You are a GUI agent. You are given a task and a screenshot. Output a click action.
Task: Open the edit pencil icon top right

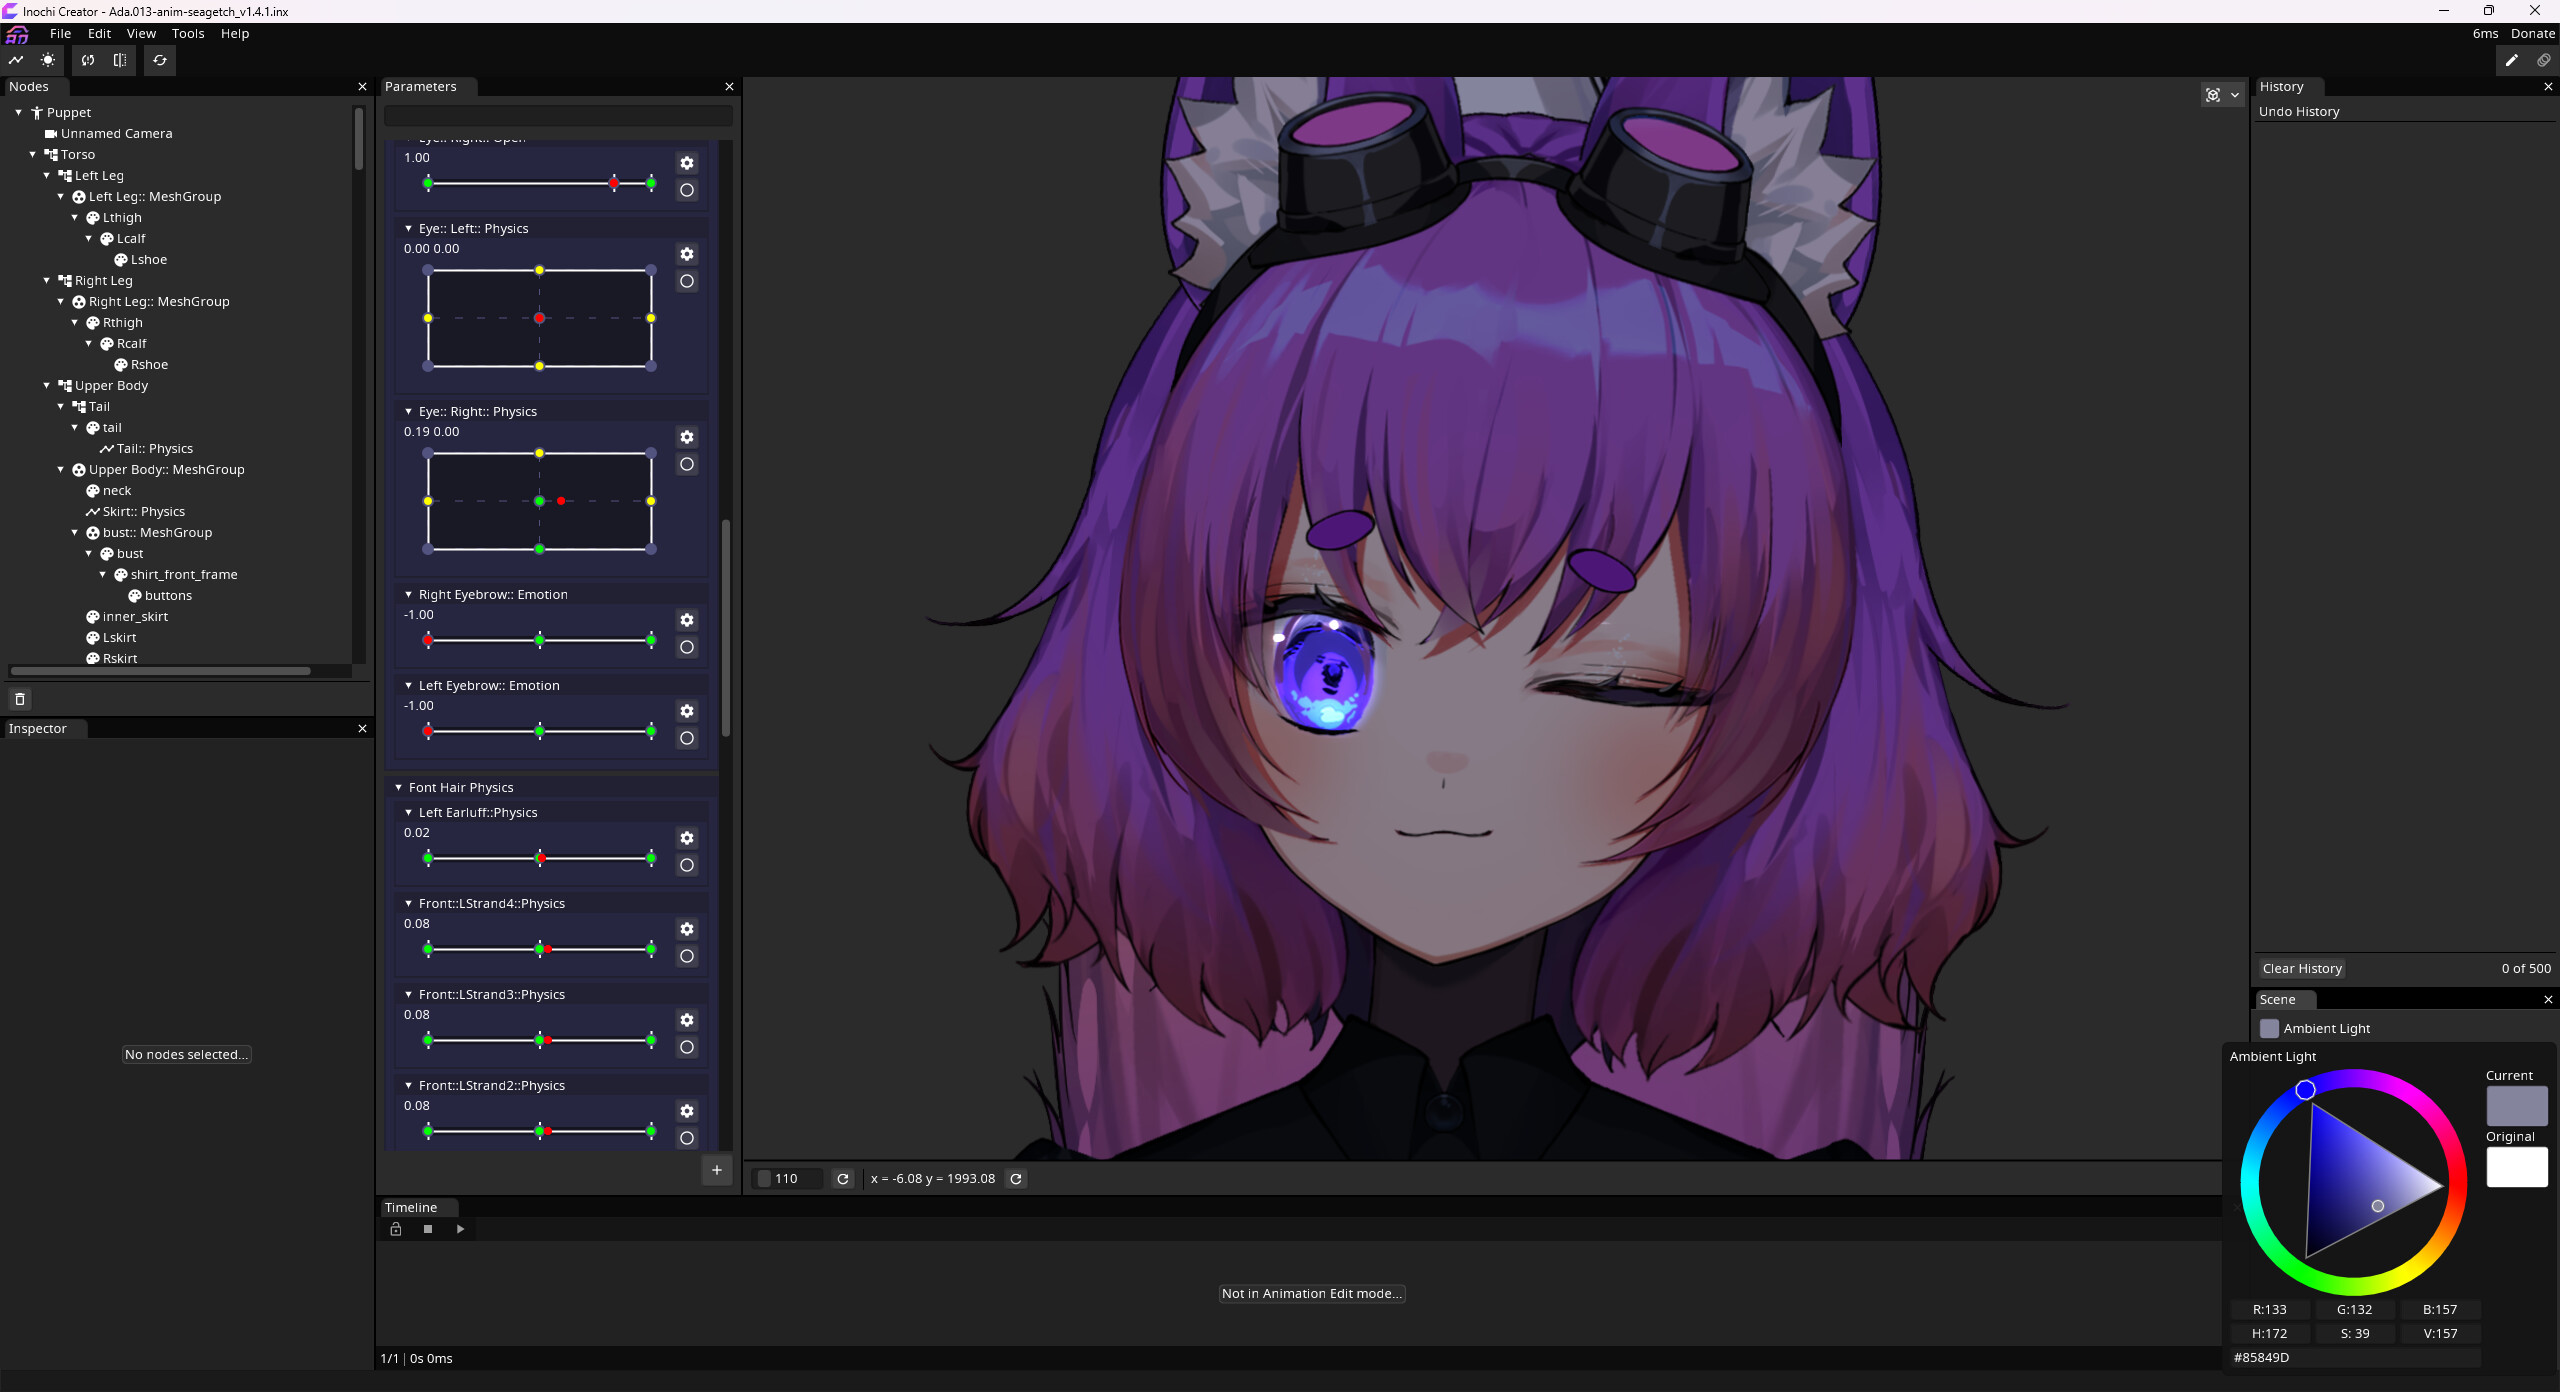point(2511,60)
